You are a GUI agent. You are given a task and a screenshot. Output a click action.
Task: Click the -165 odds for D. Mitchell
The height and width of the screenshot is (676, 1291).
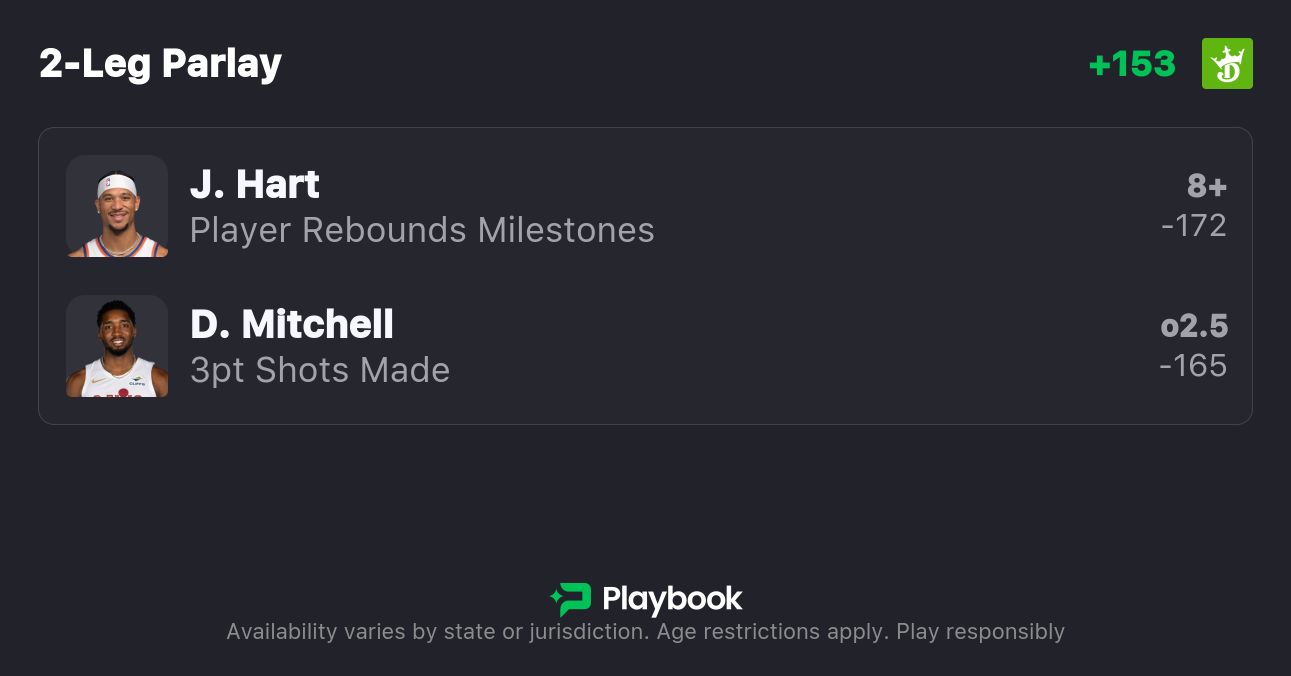click(x=1193, y=366)
